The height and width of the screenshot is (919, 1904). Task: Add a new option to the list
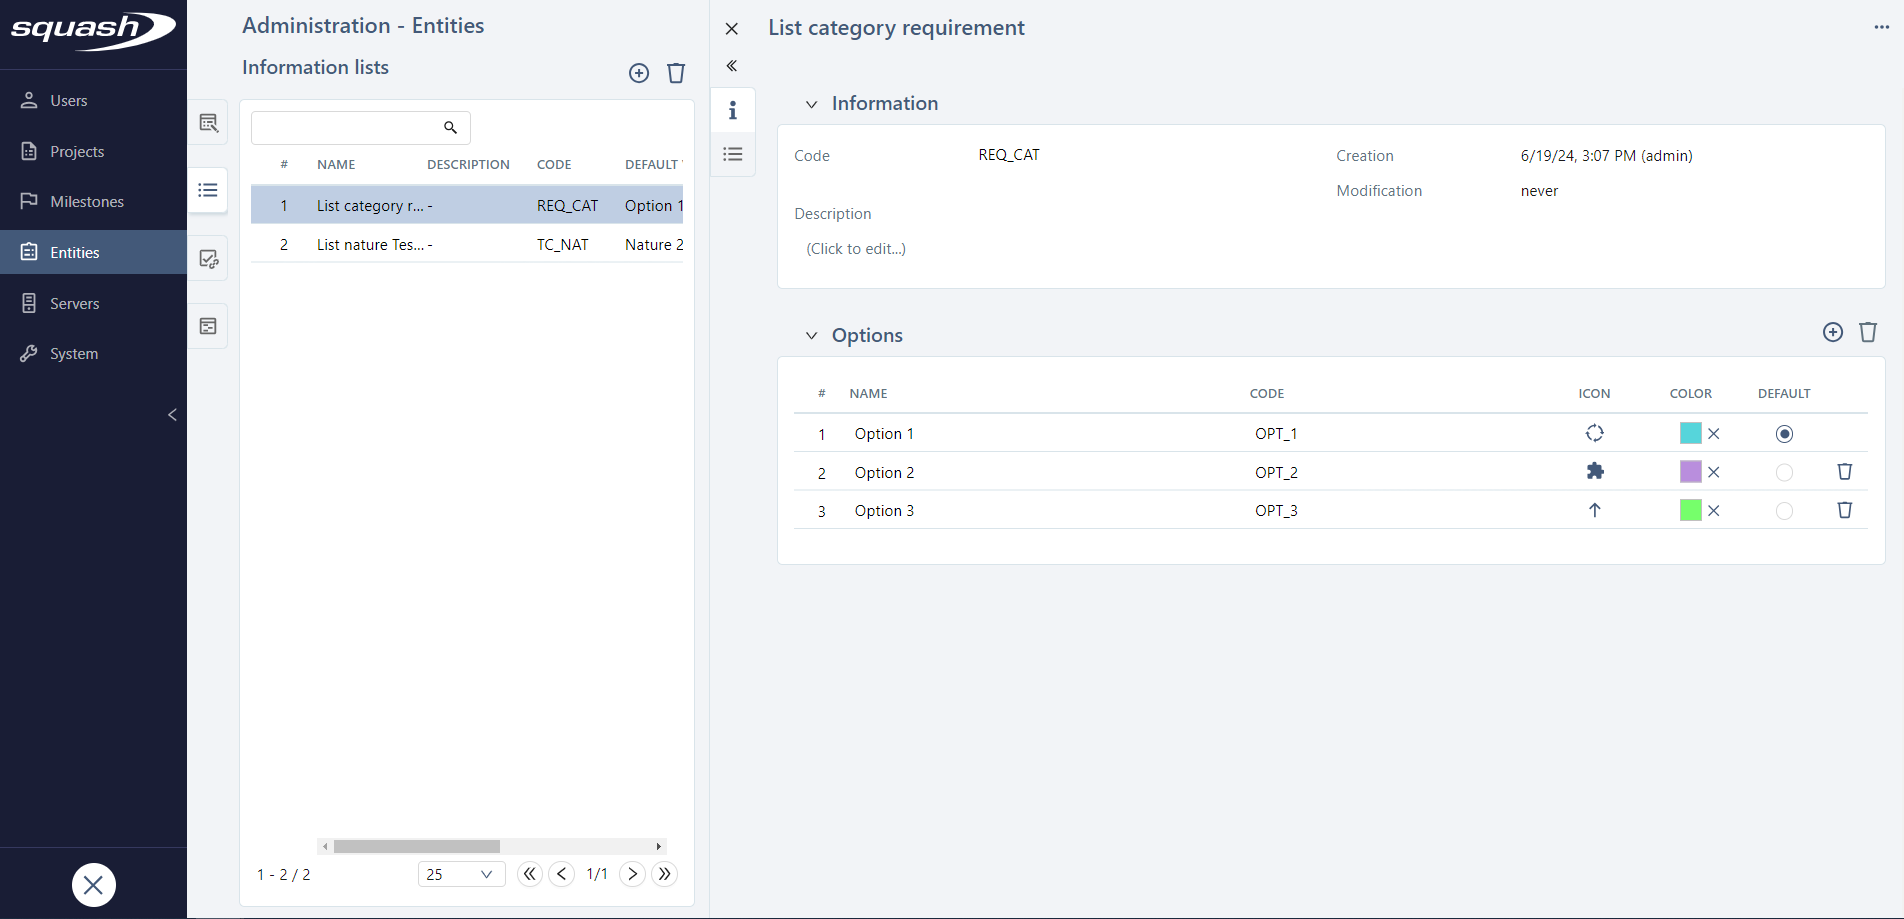point(1832,332)
